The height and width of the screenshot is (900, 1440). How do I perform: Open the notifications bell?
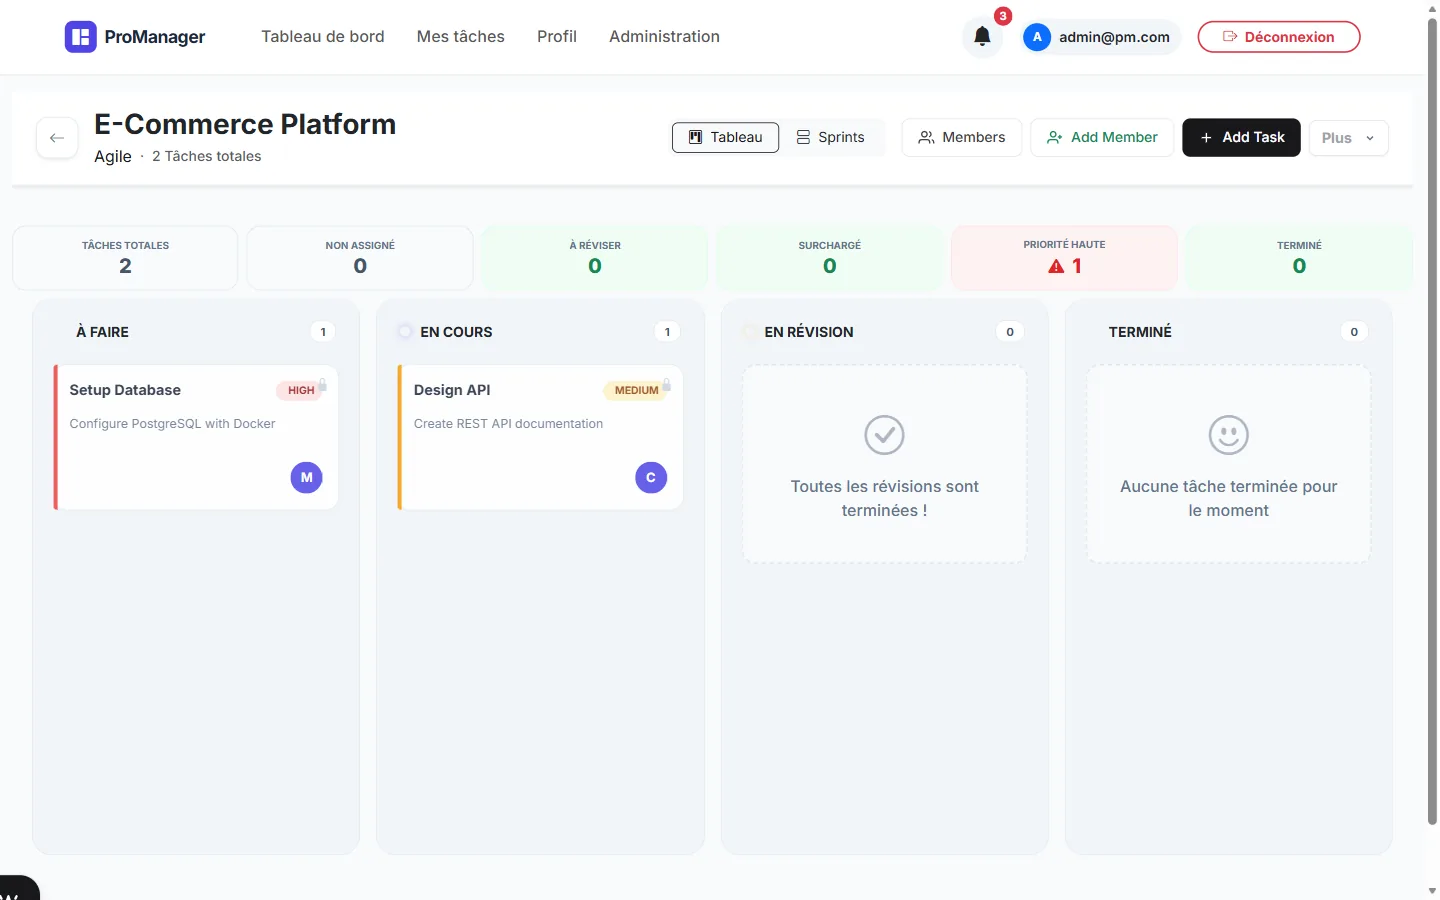(982, 37)
